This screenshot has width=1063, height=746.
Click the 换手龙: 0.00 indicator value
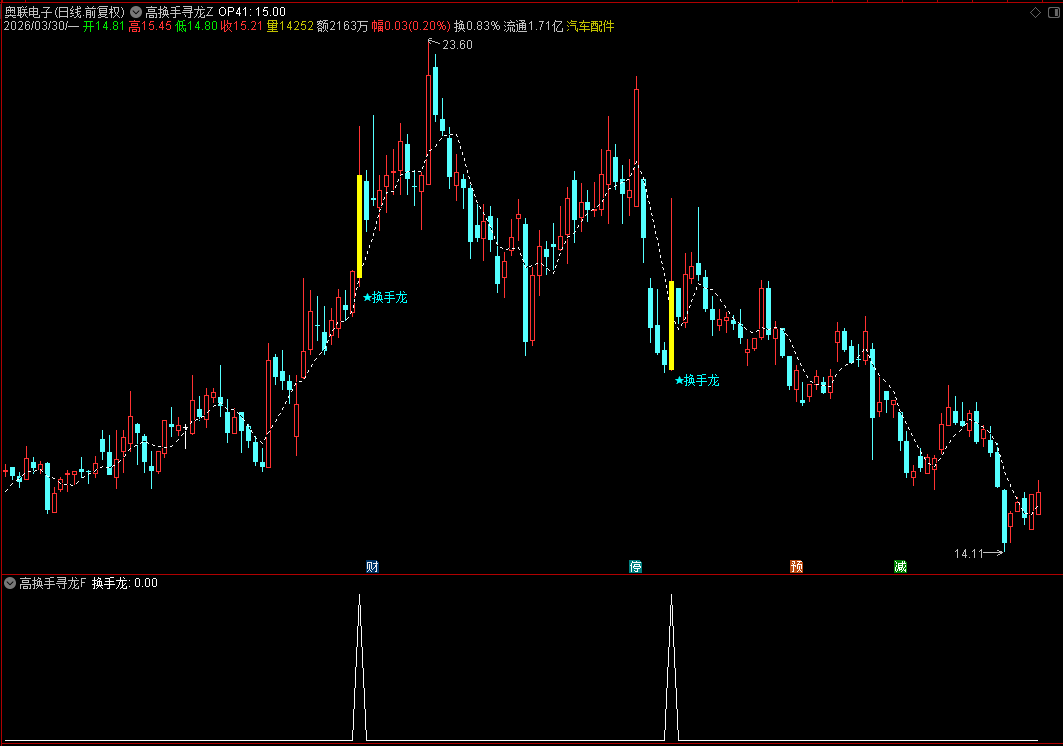125,583
